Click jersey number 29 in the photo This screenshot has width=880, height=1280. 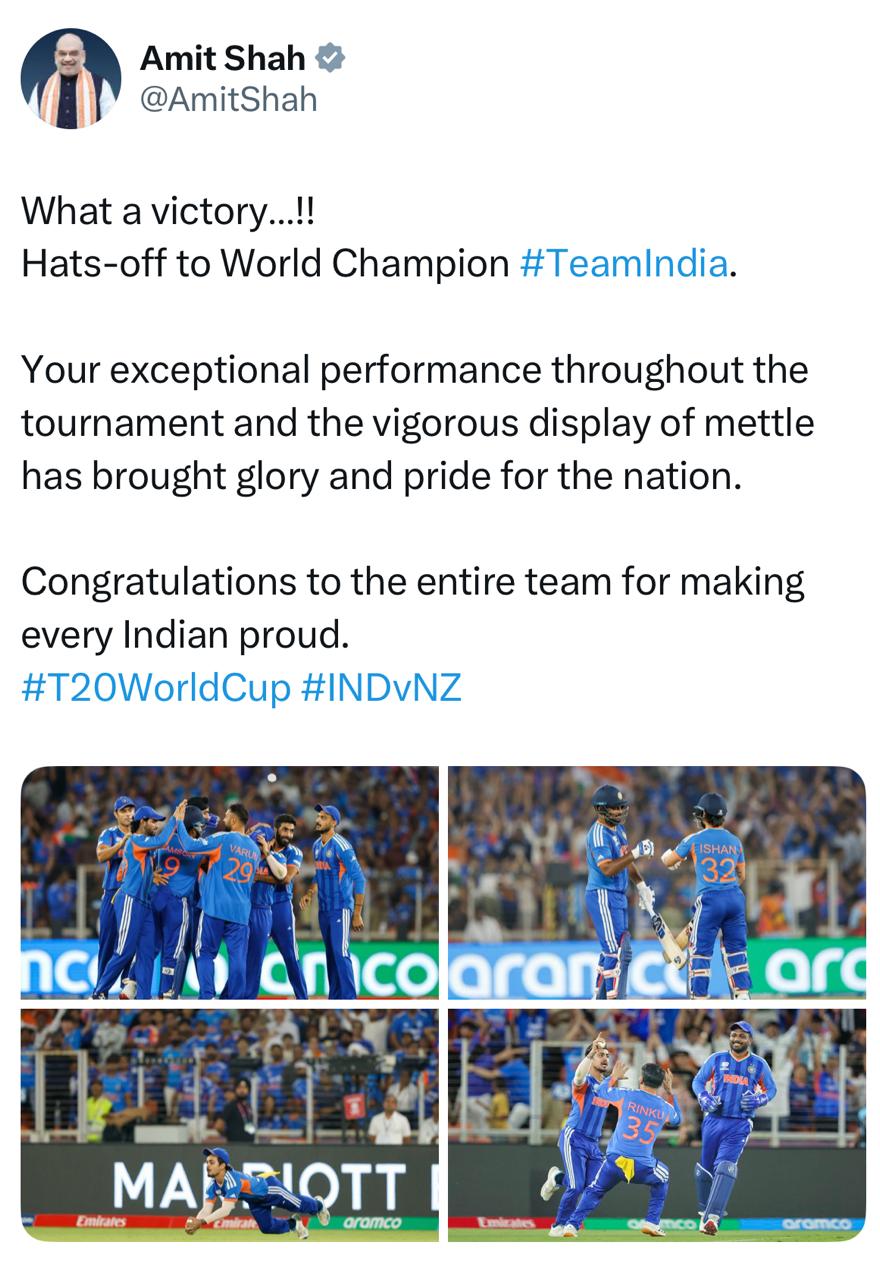pos(238,870)
